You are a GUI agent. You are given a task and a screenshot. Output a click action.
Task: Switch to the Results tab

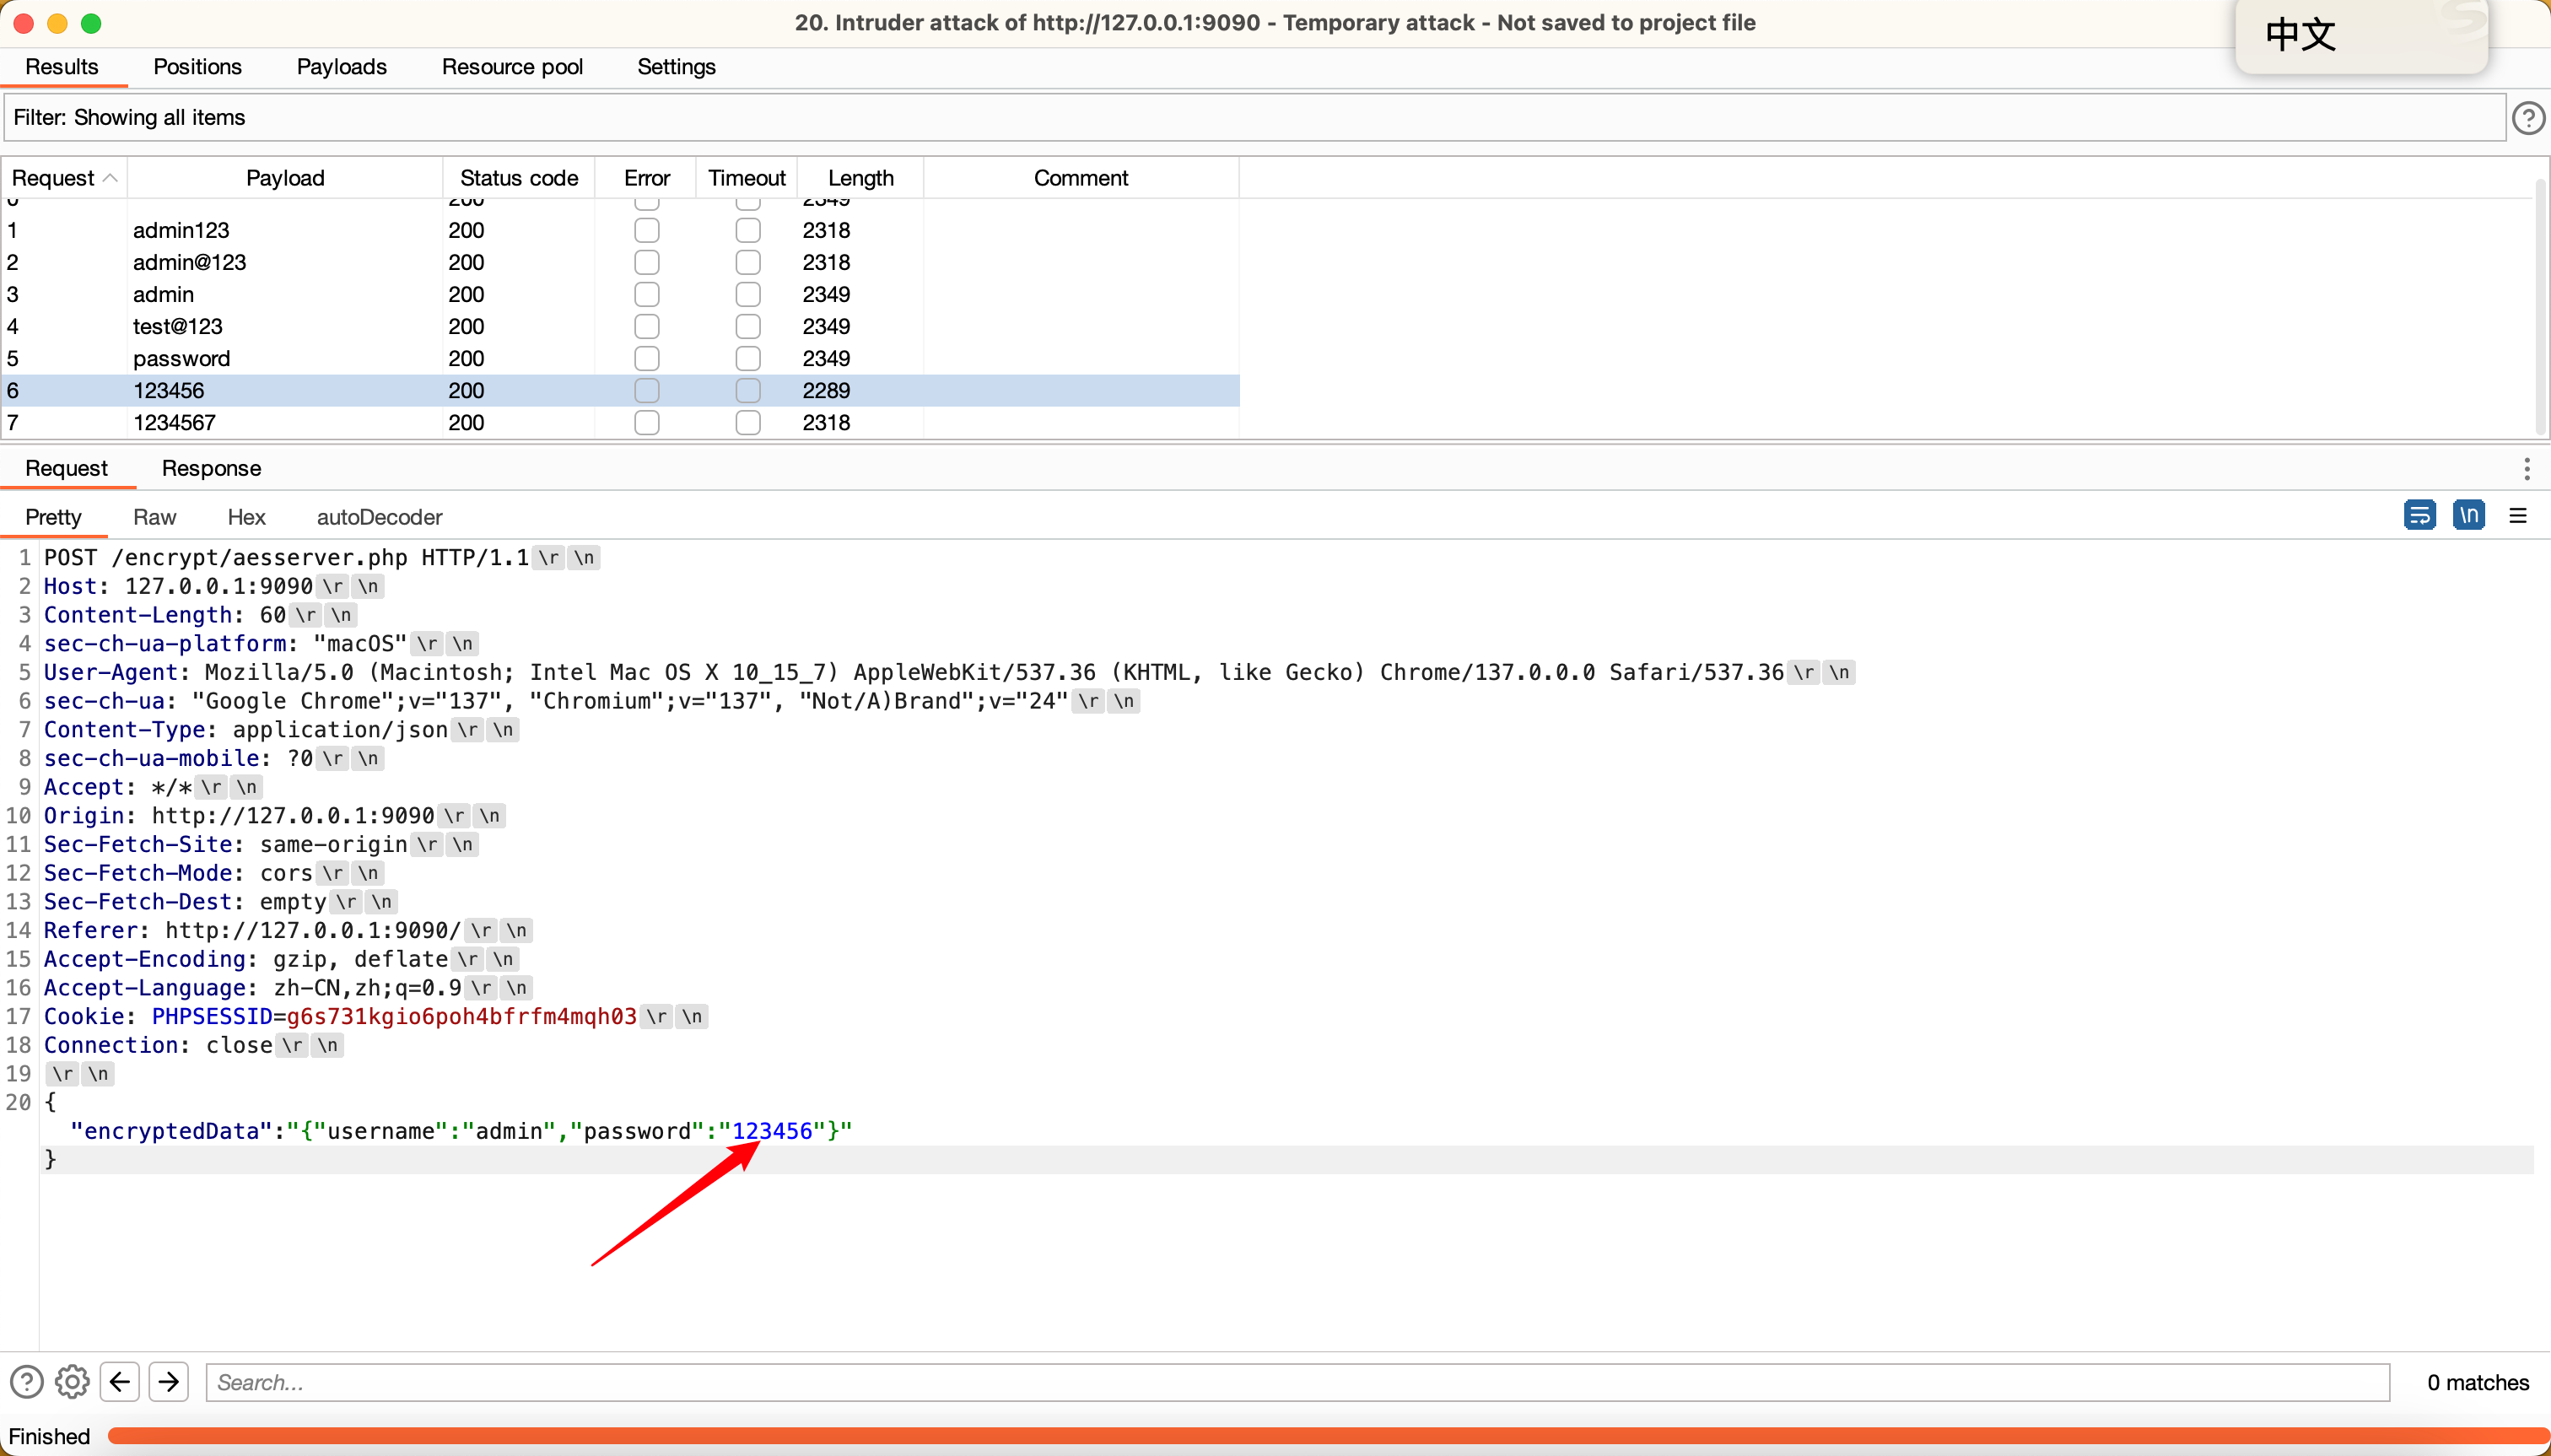pos(62,67)
